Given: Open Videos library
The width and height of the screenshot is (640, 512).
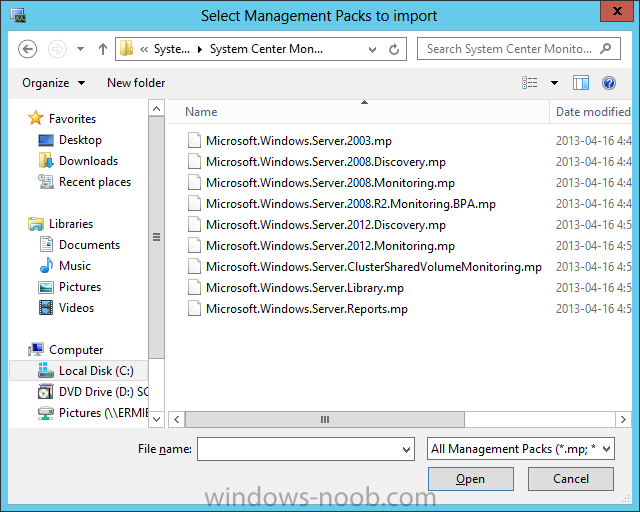Looking at the screenshot, I should click(x=76, y=308).
